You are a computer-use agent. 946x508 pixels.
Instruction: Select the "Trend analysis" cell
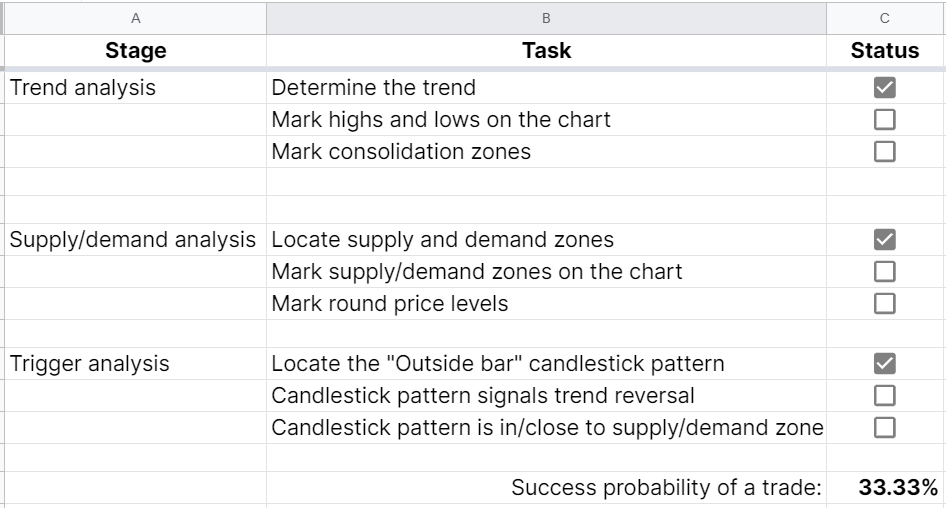(83, 88)
